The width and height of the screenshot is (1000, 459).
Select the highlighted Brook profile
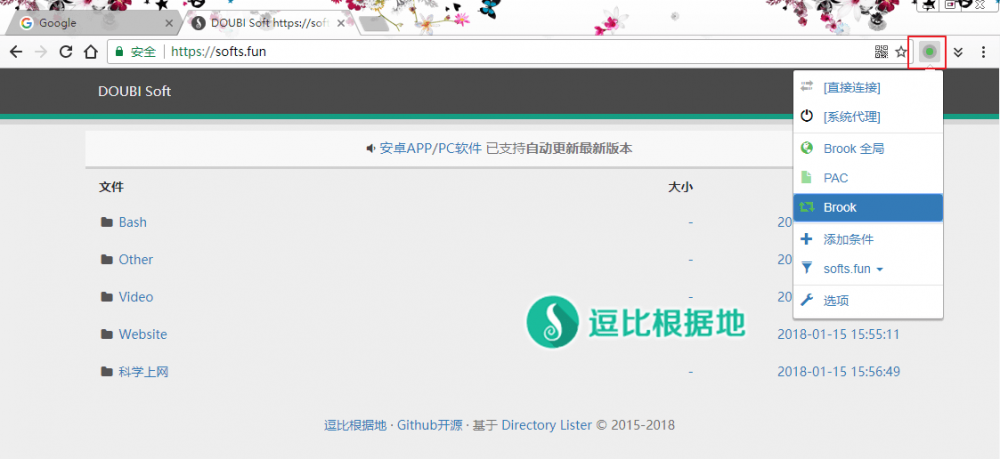tap(840, 208)
